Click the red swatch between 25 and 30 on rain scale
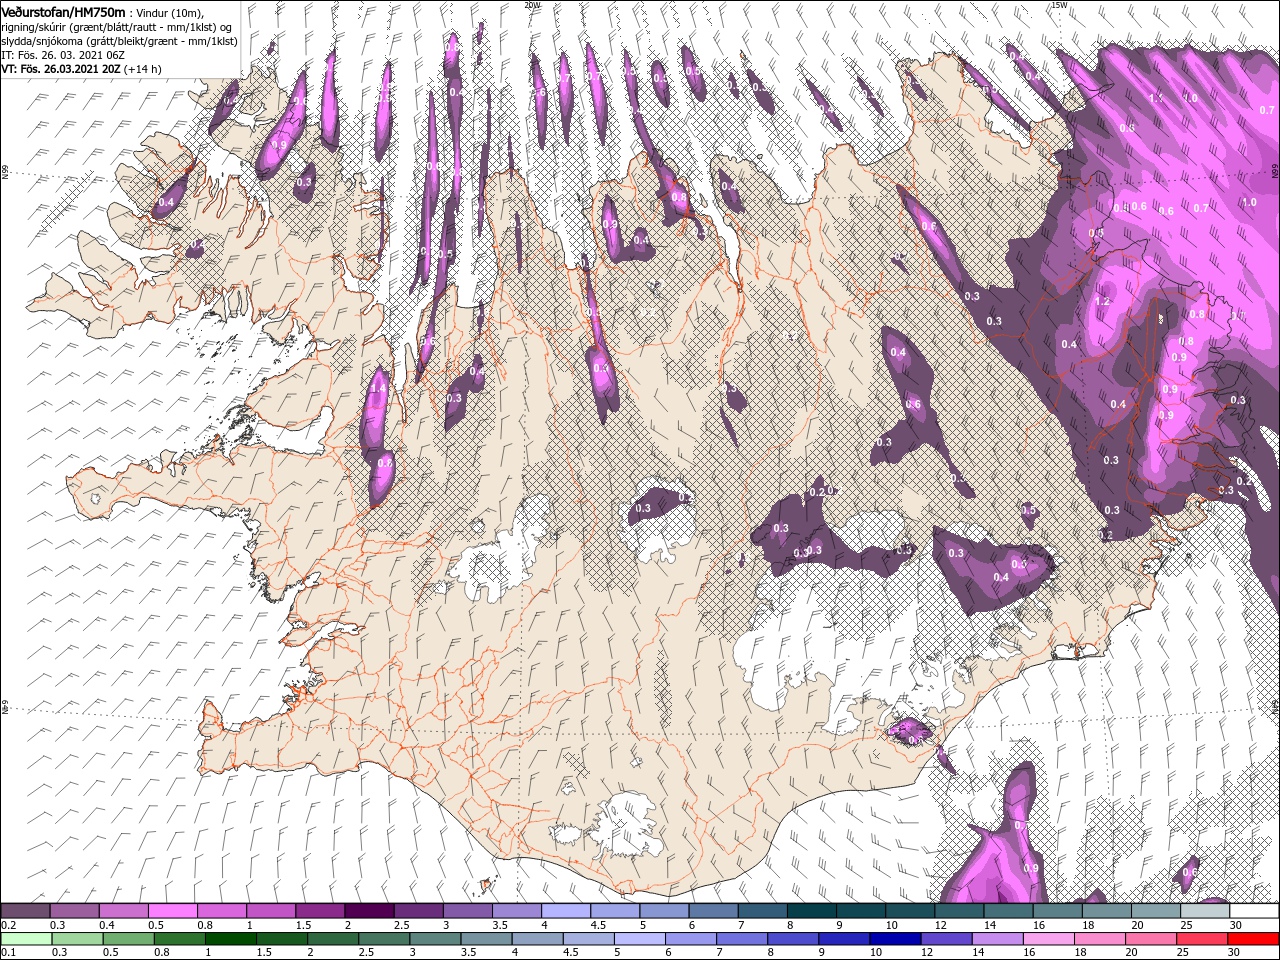This screenshot has height=960, width=1280. pyautogui.click(x=1203, y=938)
